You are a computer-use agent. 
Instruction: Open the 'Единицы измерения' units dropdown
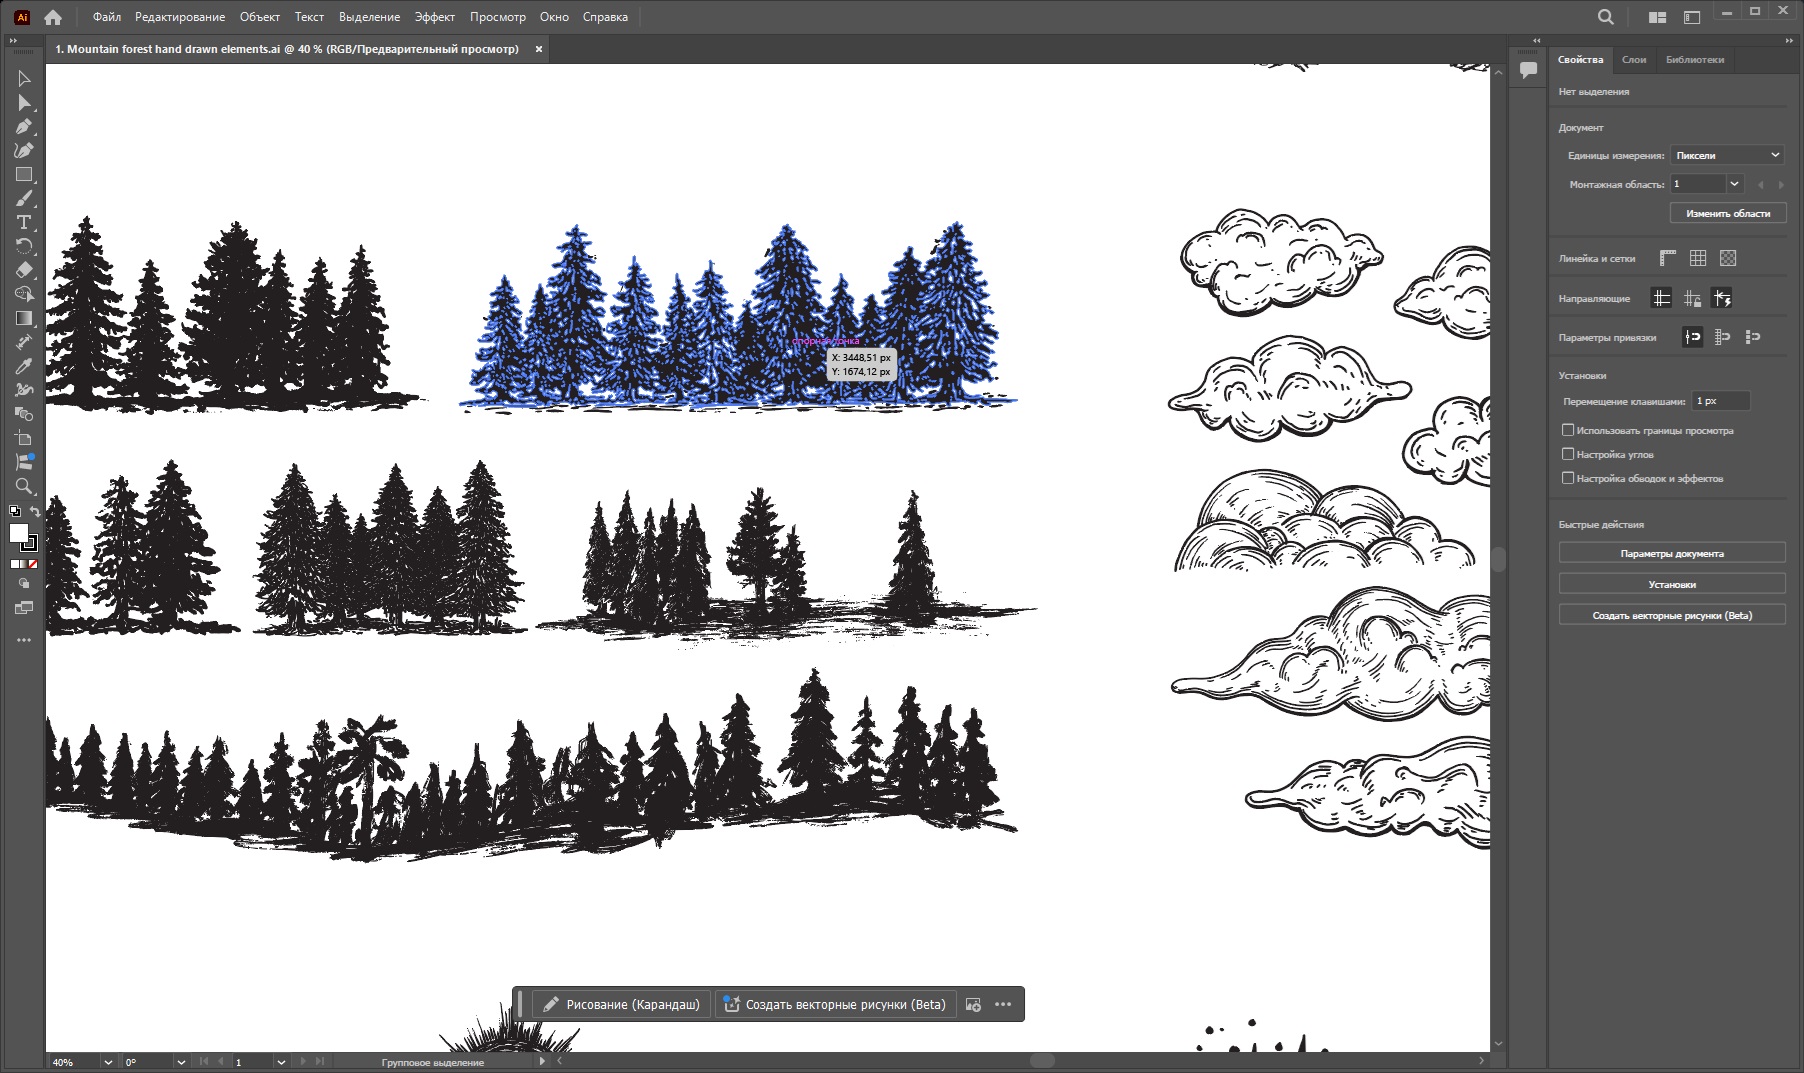tap(1728, 155)
